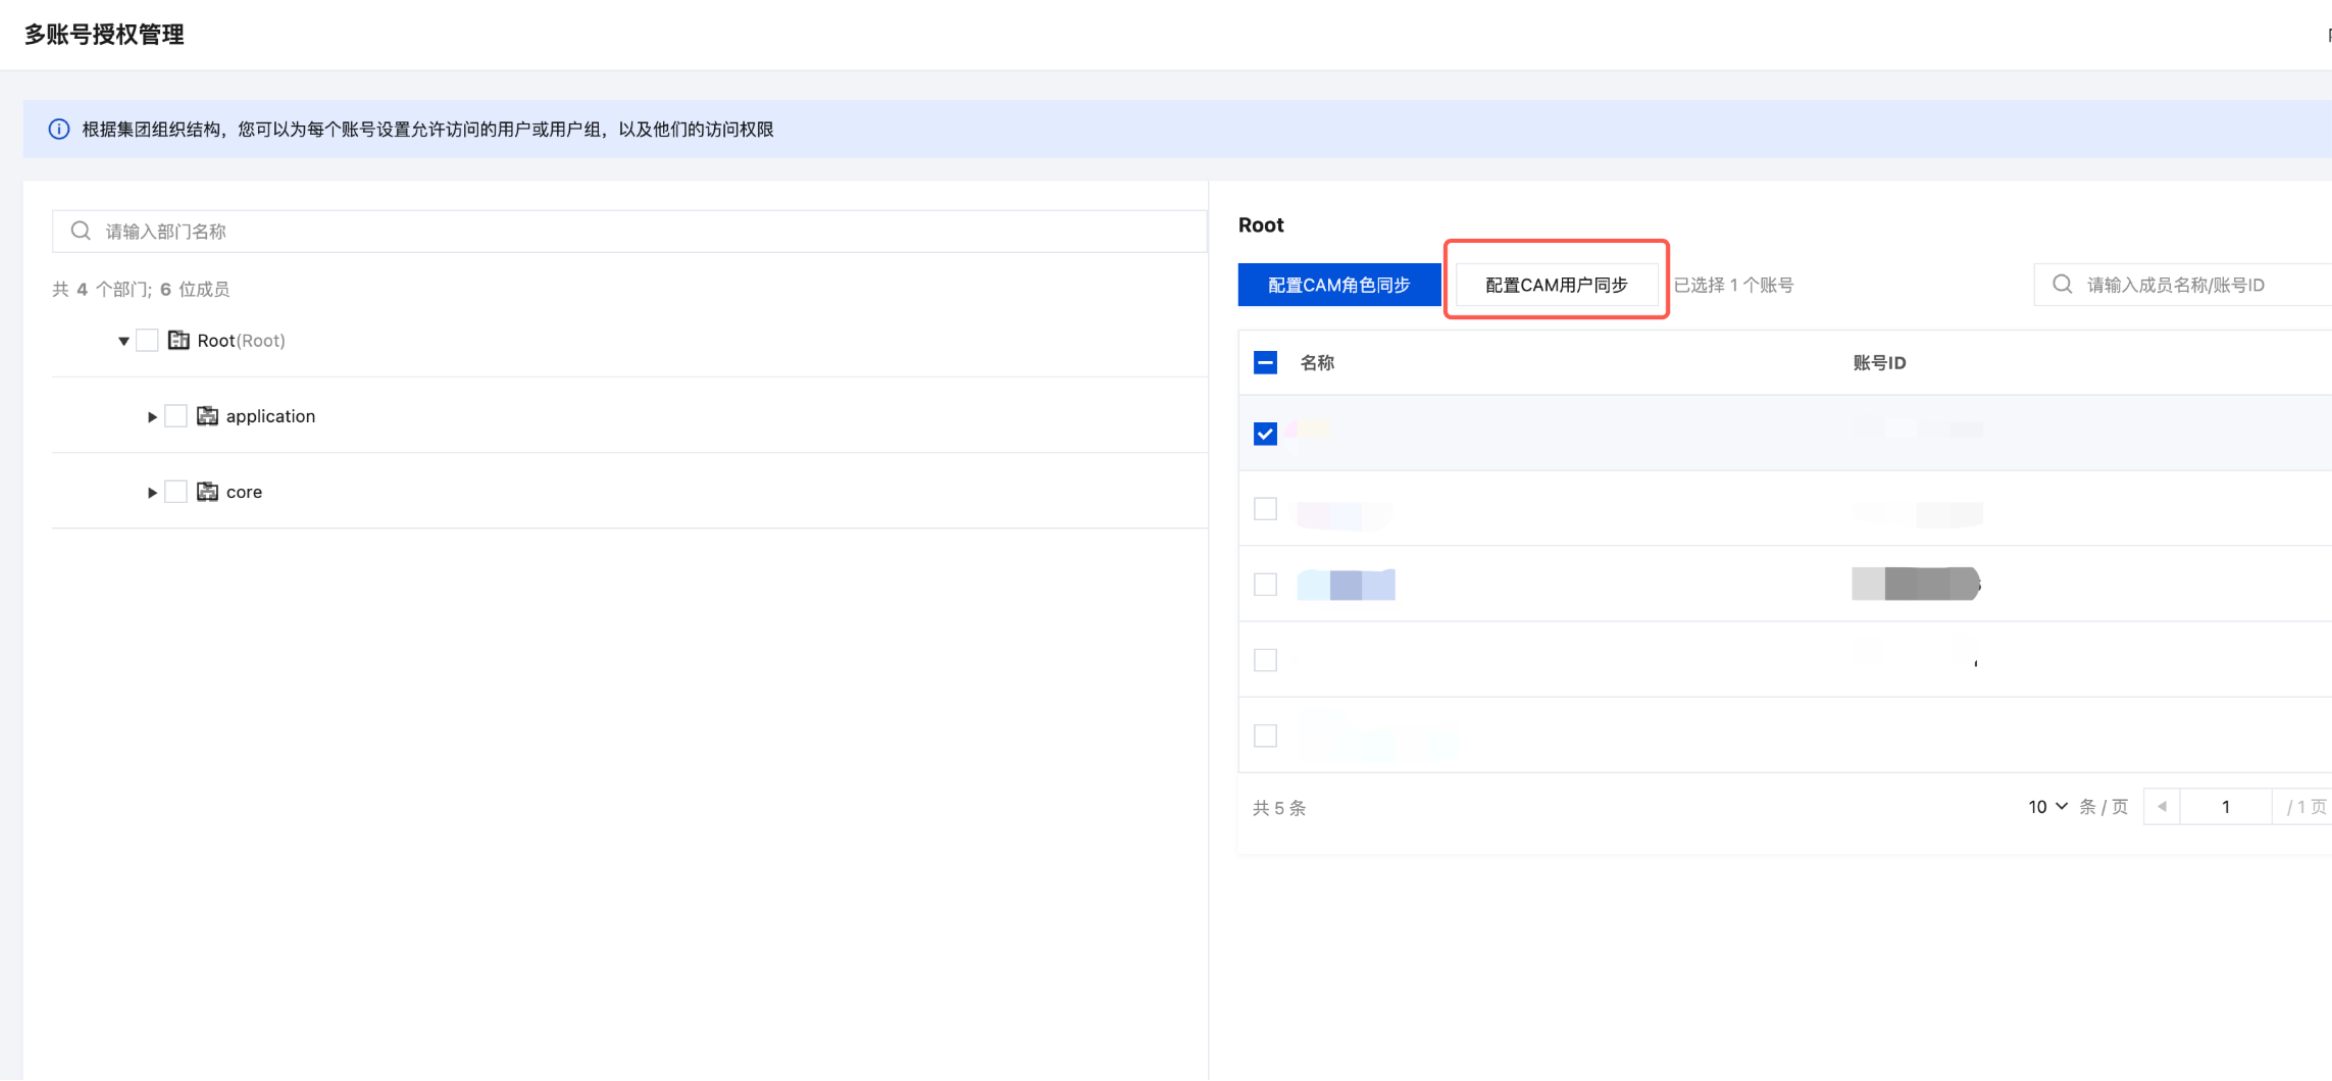Tick the Root(Root) checkbox in tree
2332x1081 pixels.
[x=147, y=340]
